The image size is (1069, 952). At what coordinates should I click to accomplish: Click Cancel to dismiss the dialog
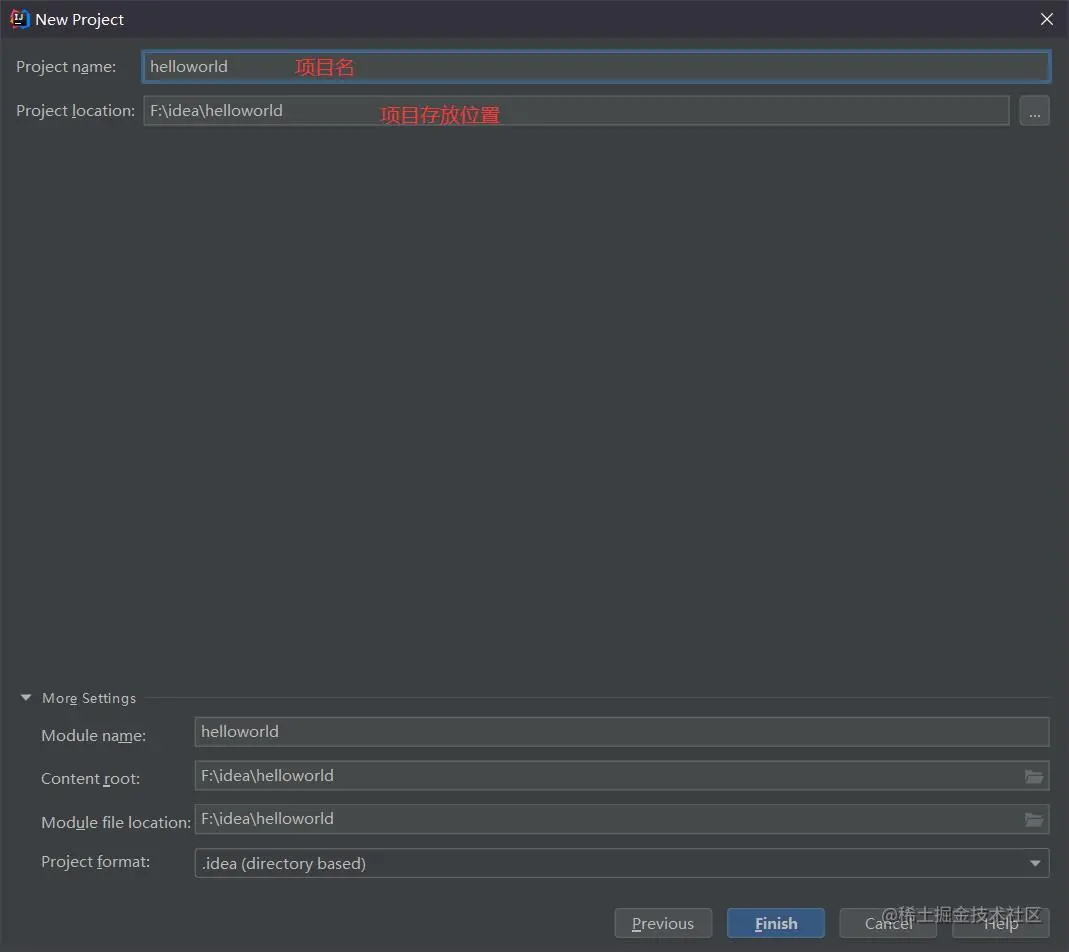tap(887, 923)
